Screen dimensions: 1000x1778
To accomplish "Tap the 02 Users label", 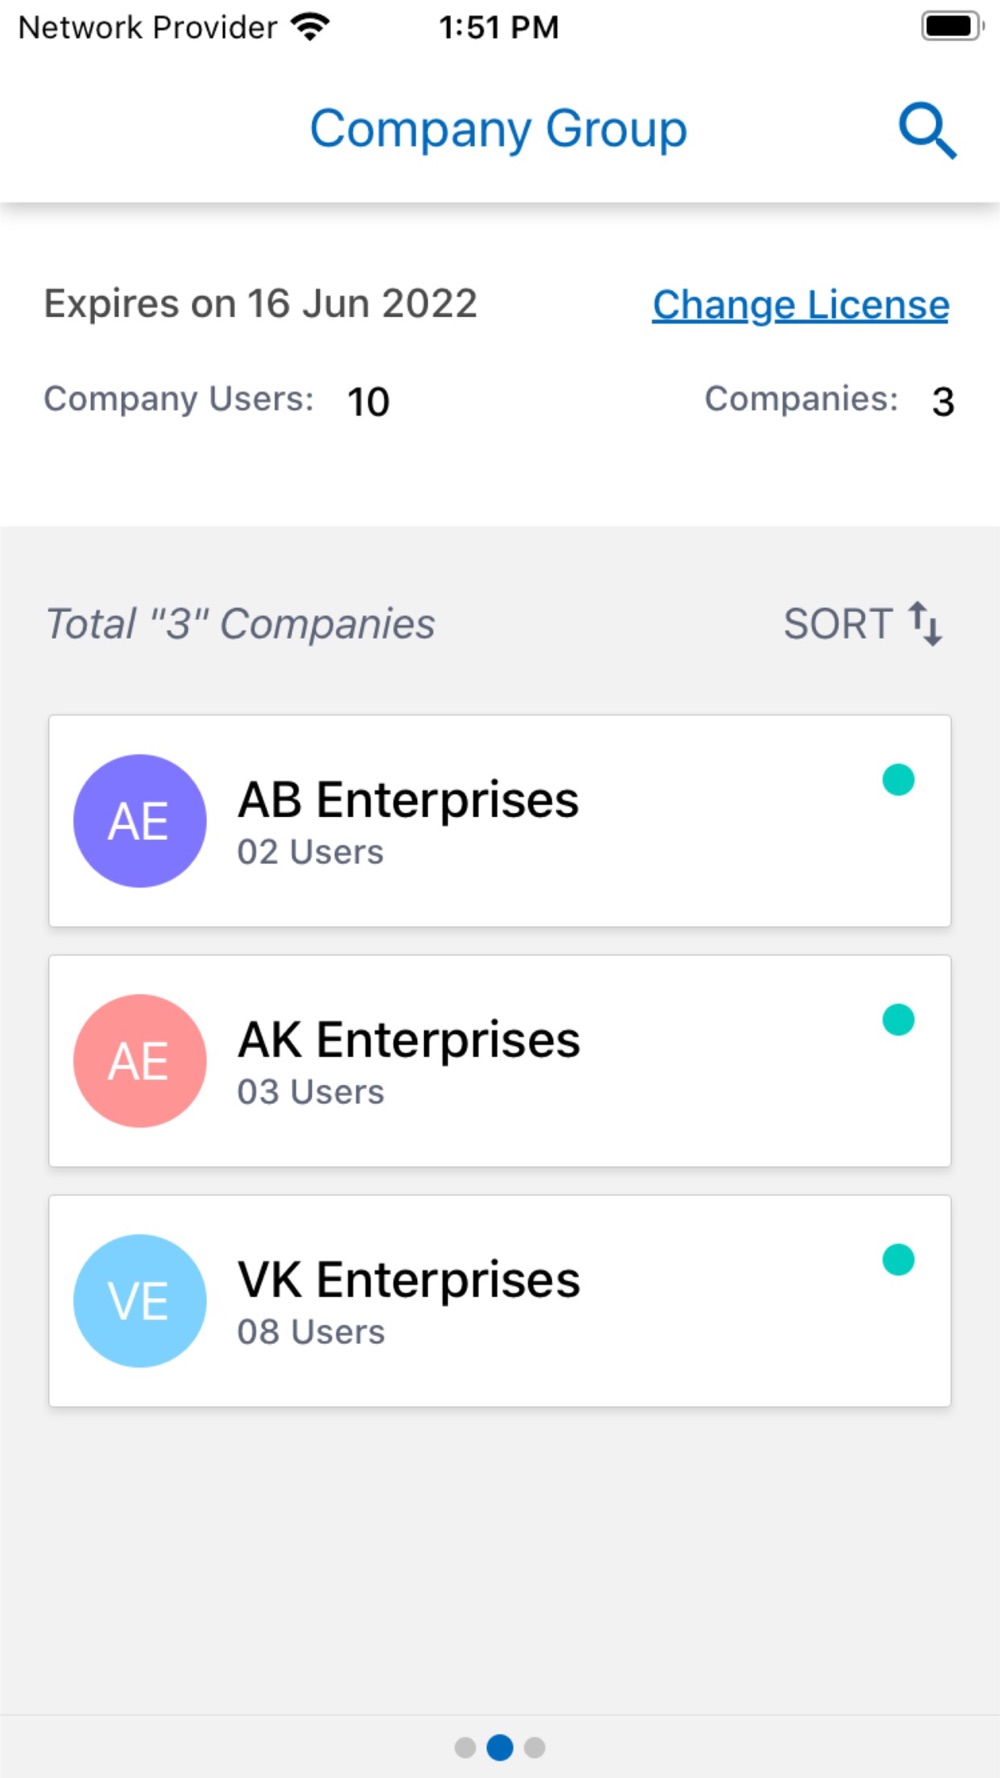I will [x=310, y=852].
